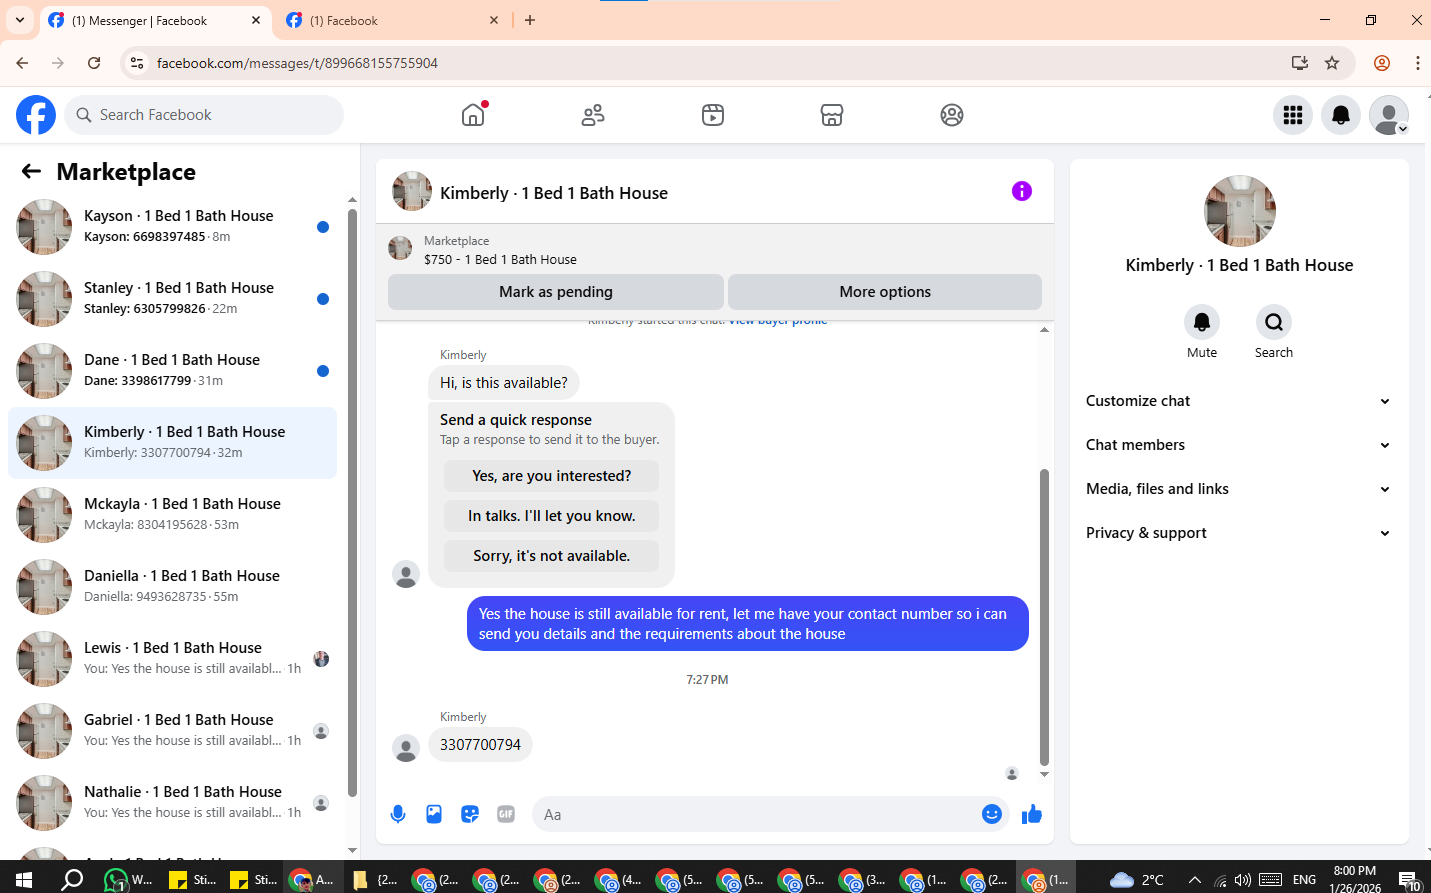
Task: Open Kimberly's profile picture in right panel
Action: (1240, 211)
